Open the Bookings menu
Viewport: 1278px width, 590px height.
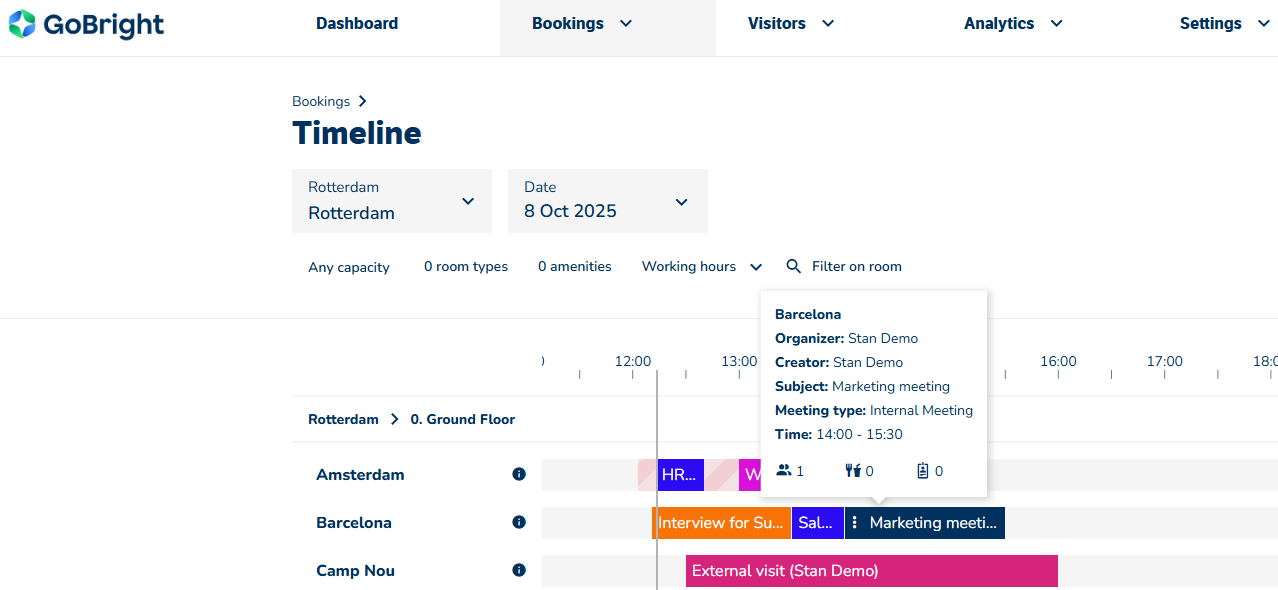click(x=582, y=24)
